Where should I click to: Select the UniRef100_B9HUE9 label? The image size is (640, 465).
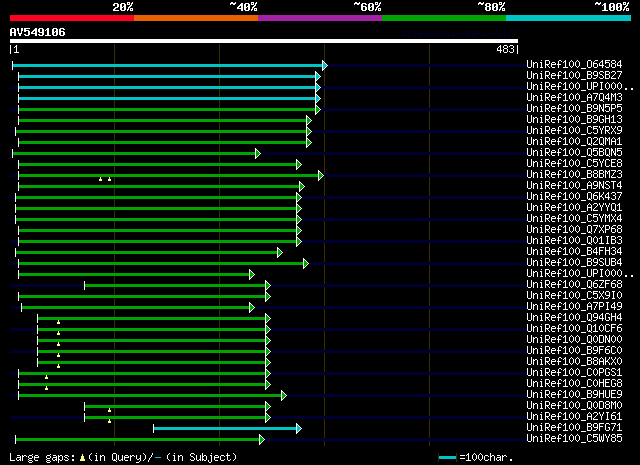pyautogui.click(x=574, y=395)
